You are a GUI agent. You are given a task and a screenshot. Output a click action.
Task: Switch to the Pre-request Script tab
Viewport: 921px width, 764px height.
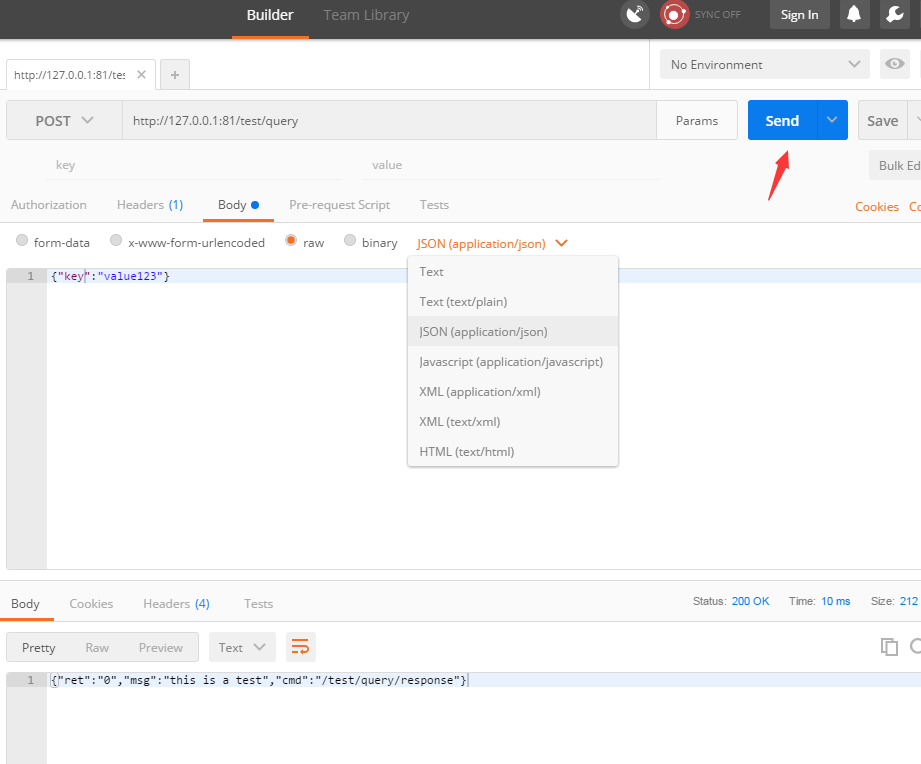339,204
